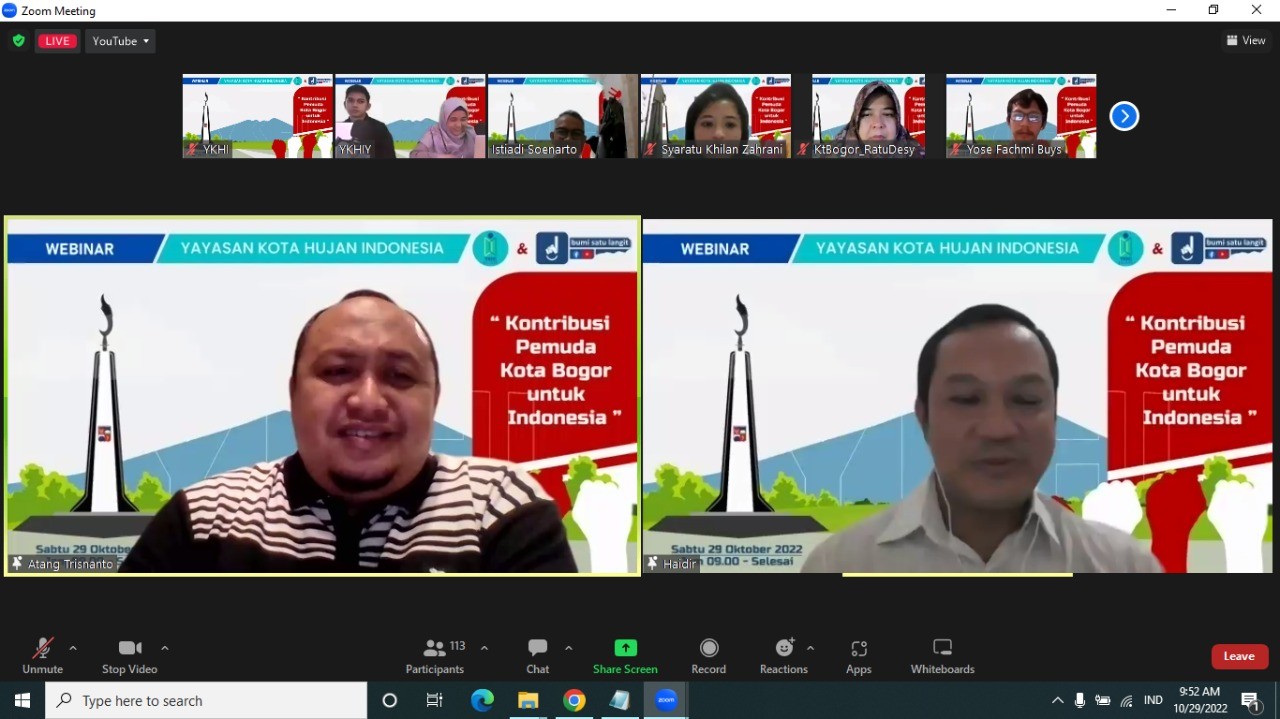
Task: Click the green Share Screen icon
Action: (x=625, y=648)
